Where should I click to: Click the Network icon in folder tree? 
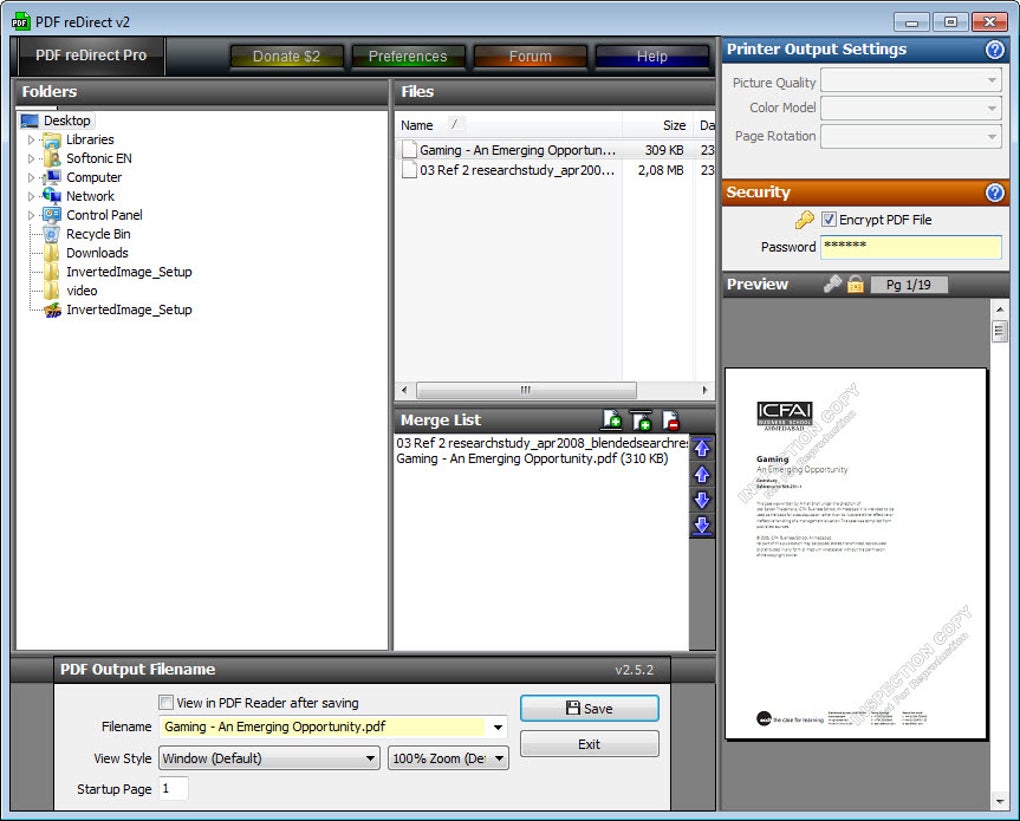point(51,196)
